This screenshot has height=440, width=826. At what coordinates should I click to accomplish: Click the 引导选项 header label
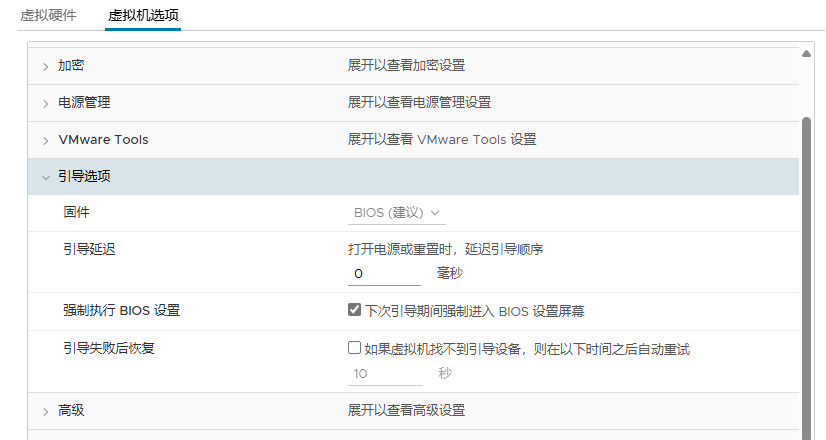[84, 177]
